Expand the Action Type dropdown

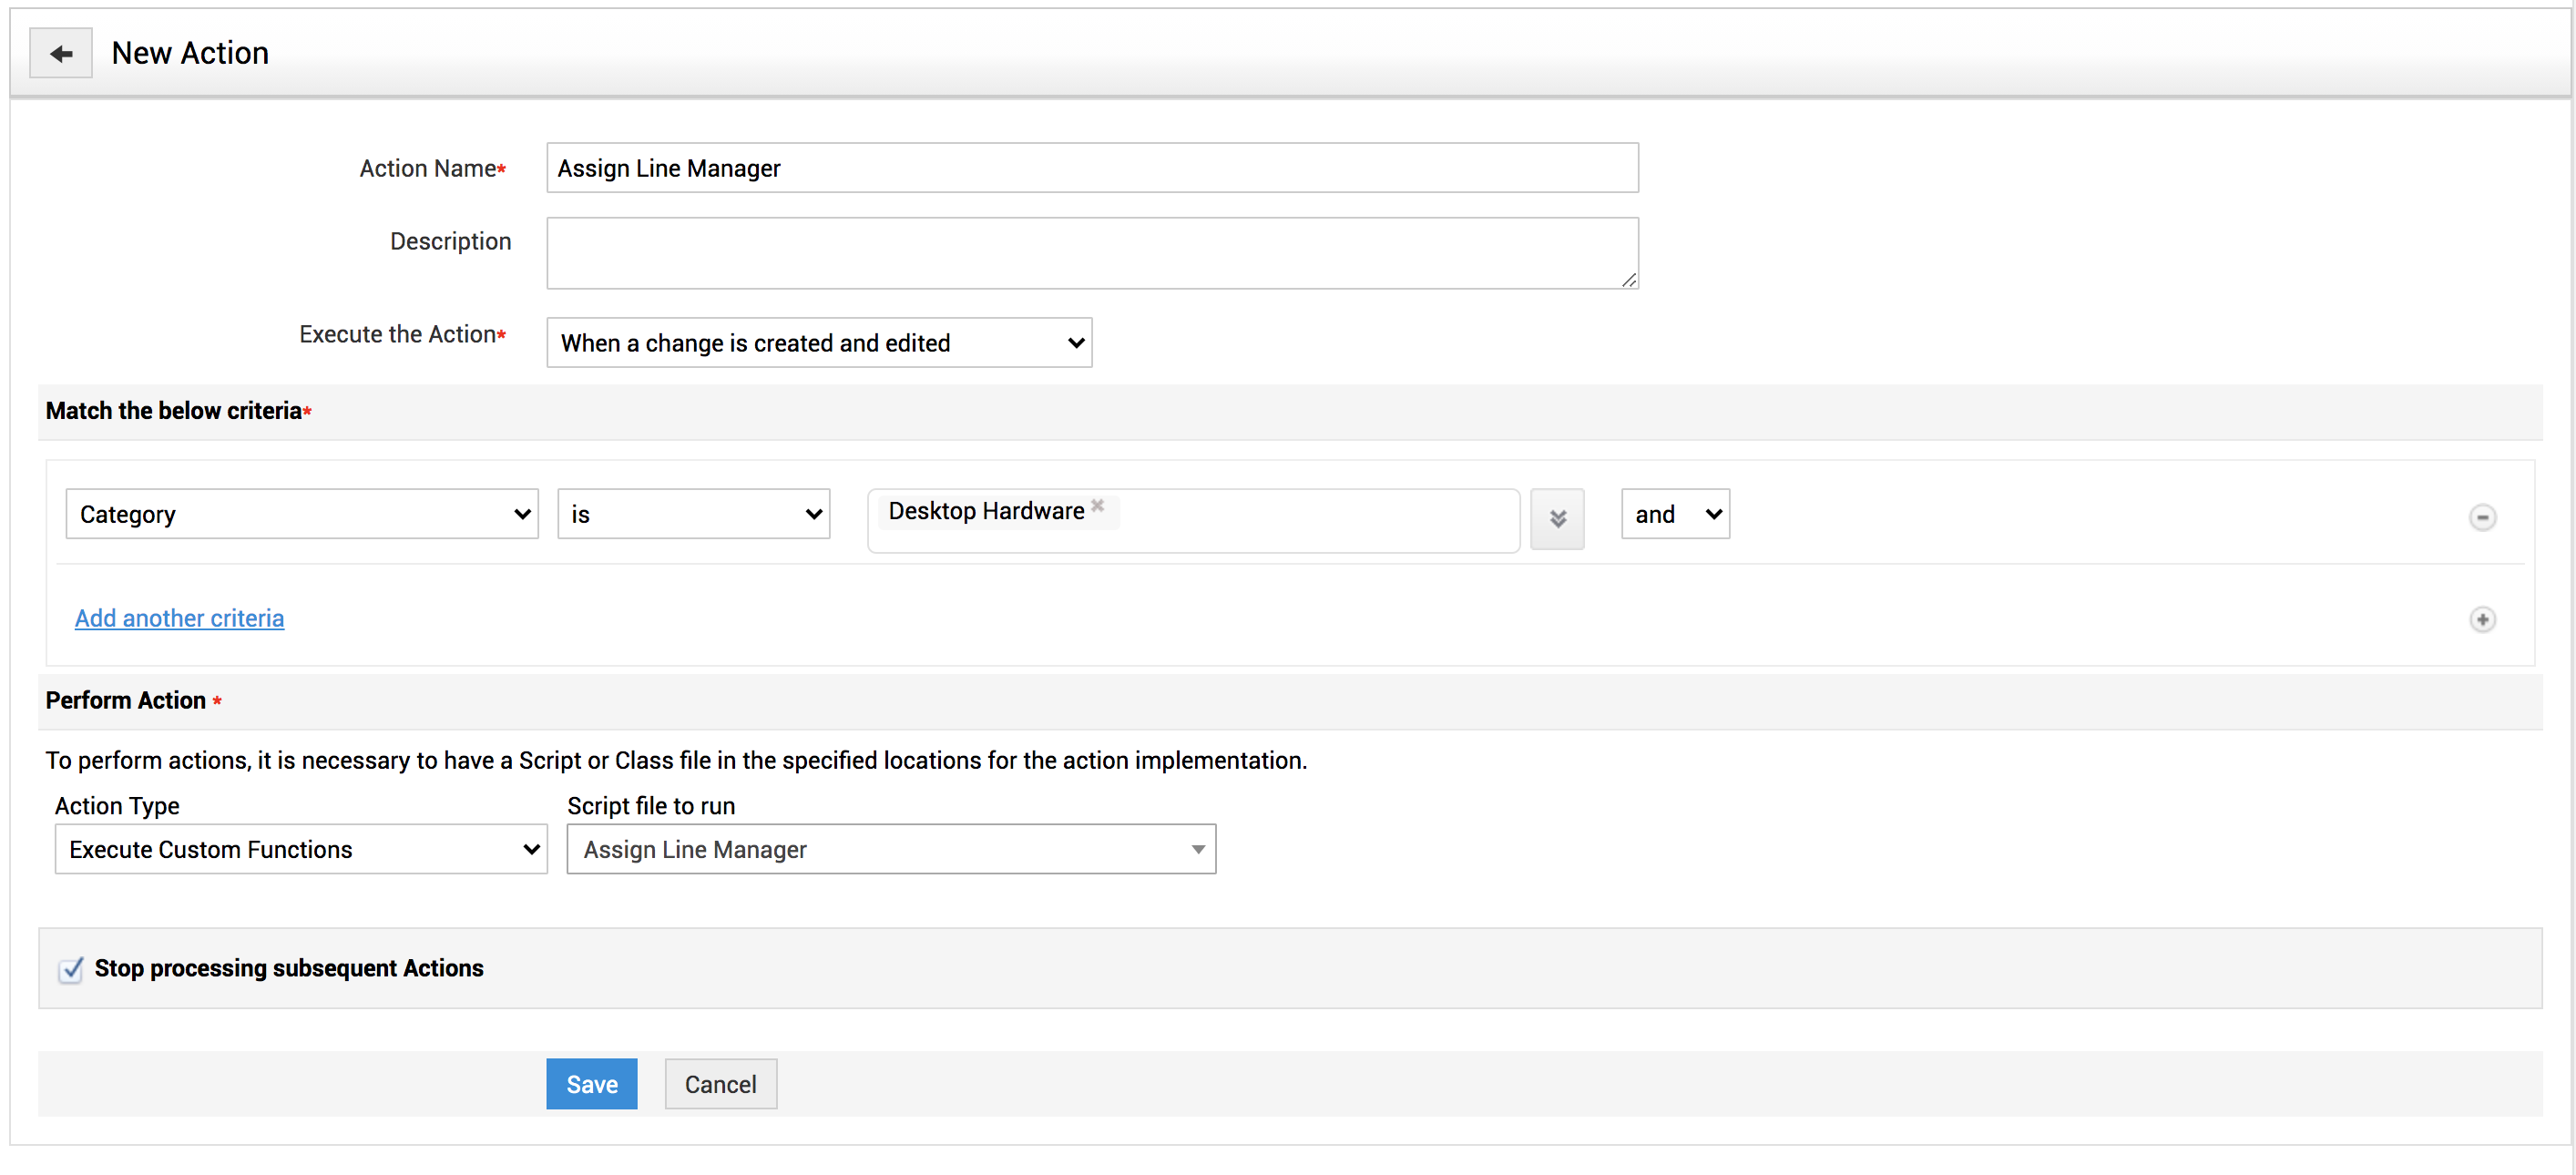pyautogui.click(x=301, y=849)
